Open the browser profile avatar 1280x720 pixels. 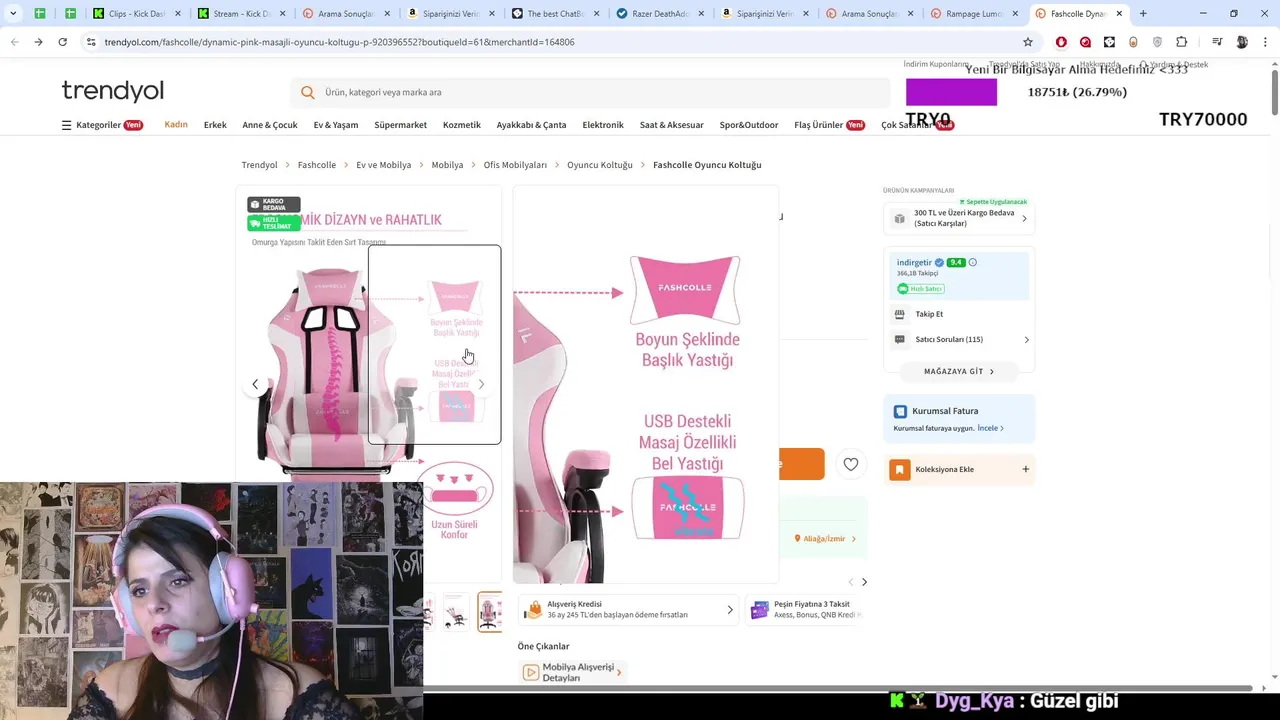1242,42
